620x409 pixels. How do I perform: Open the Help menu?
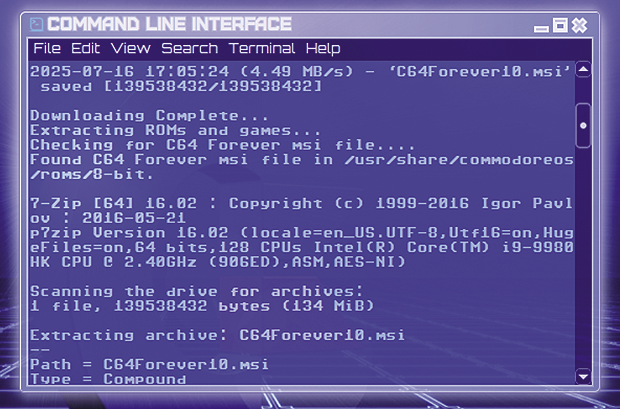point(323,49)
